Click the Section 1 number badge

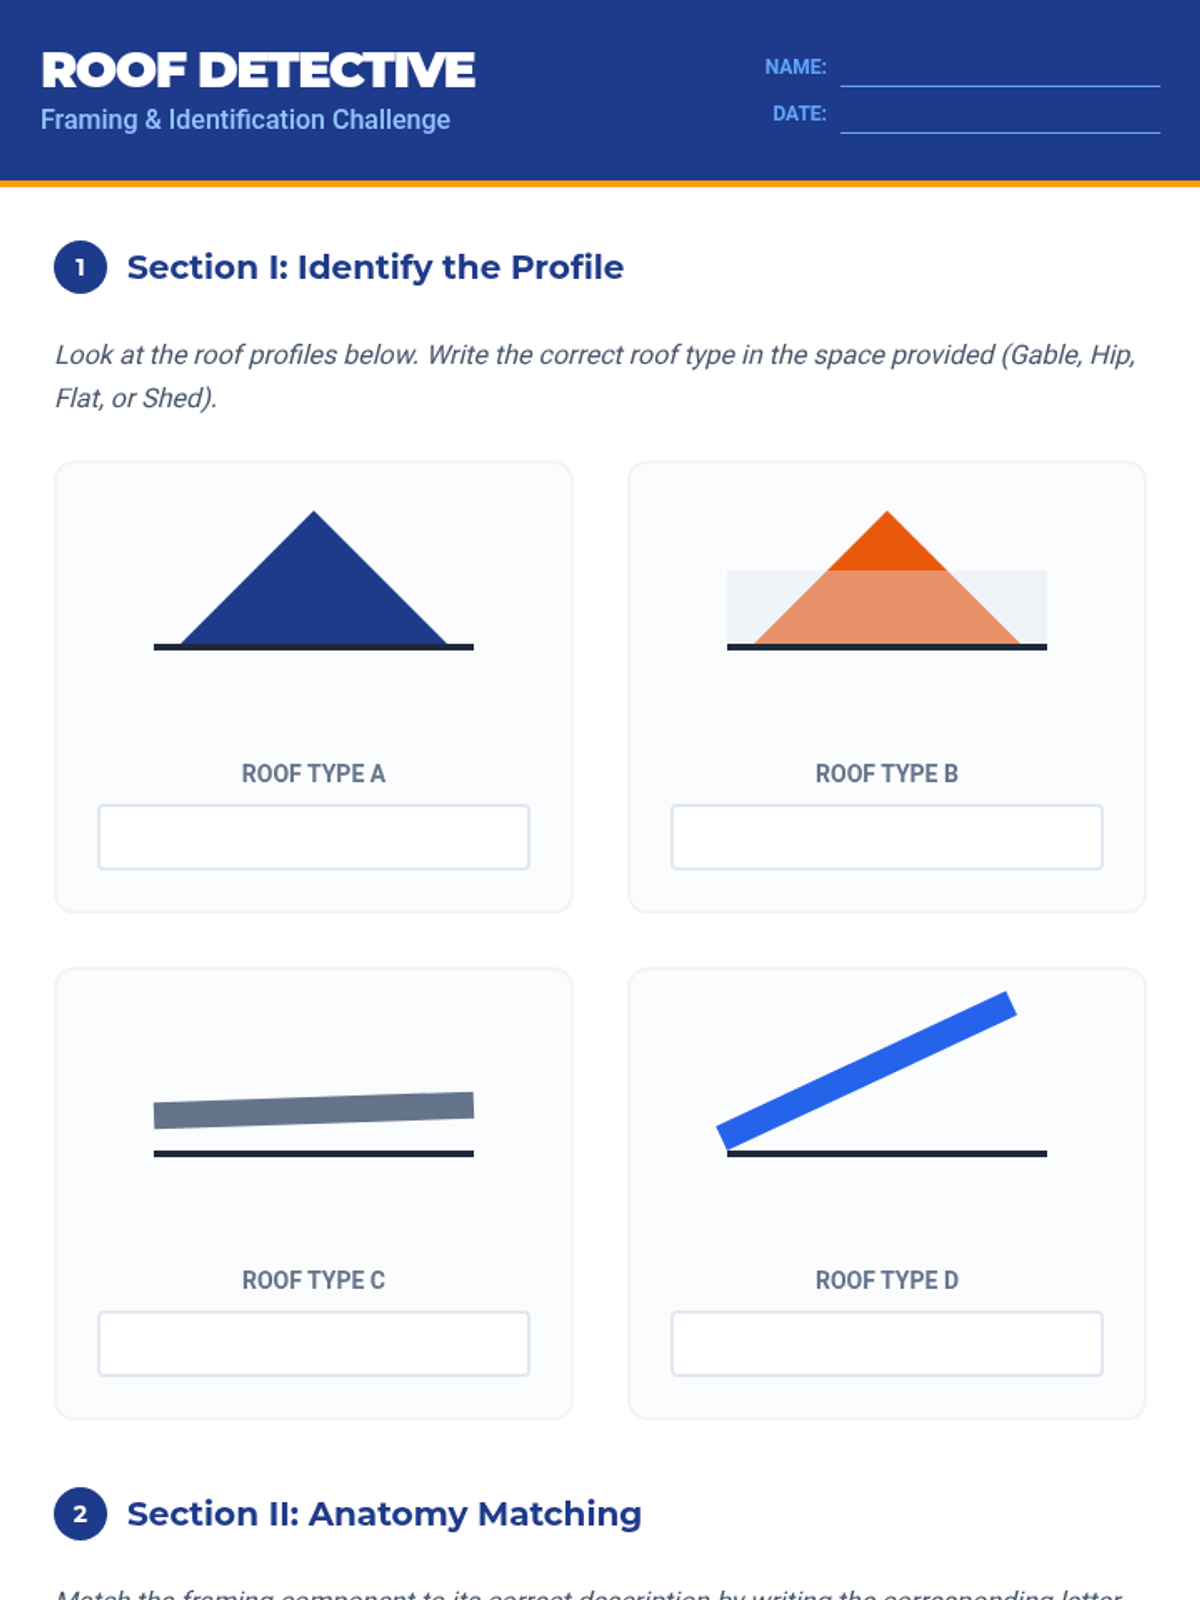click(80, 268)
